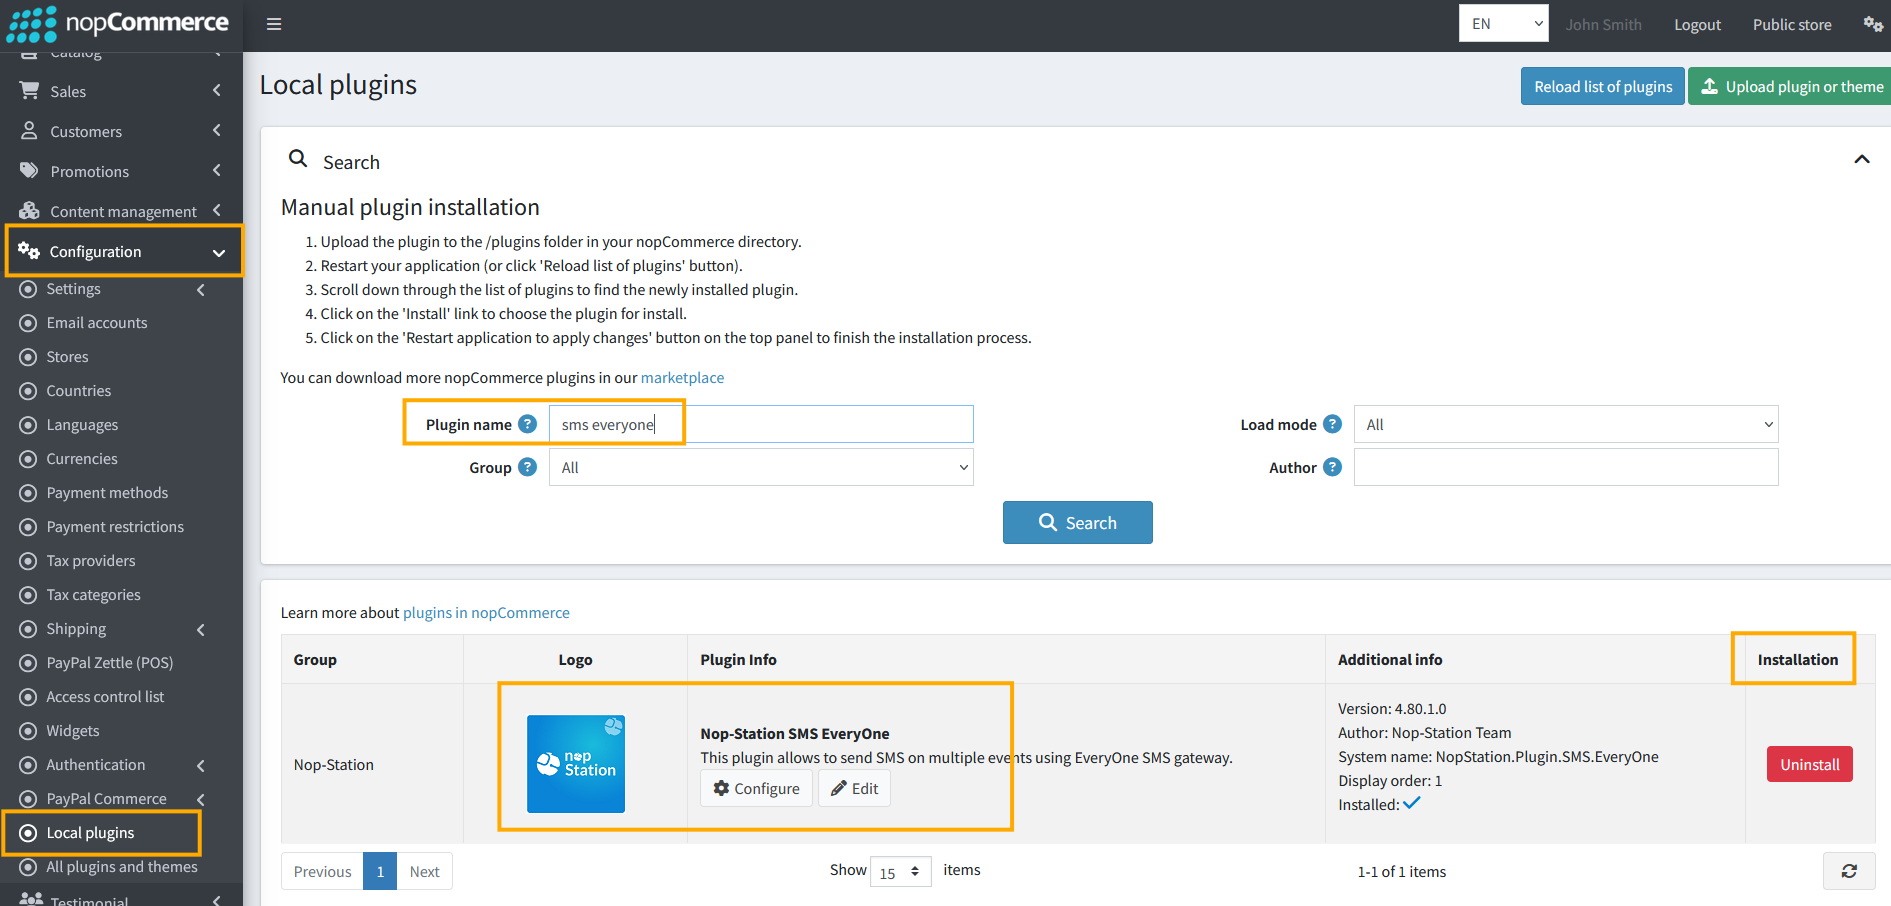Click Logout link
Image resolution: width=1891 pixels, height=906 pixels.
(x=1697, y=24)
